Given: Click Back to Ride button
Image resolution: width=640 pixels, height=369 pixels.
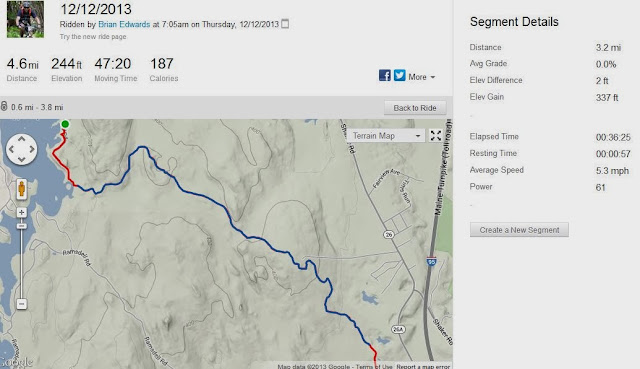Looking at the screenshot, I should tap(415, 108).
